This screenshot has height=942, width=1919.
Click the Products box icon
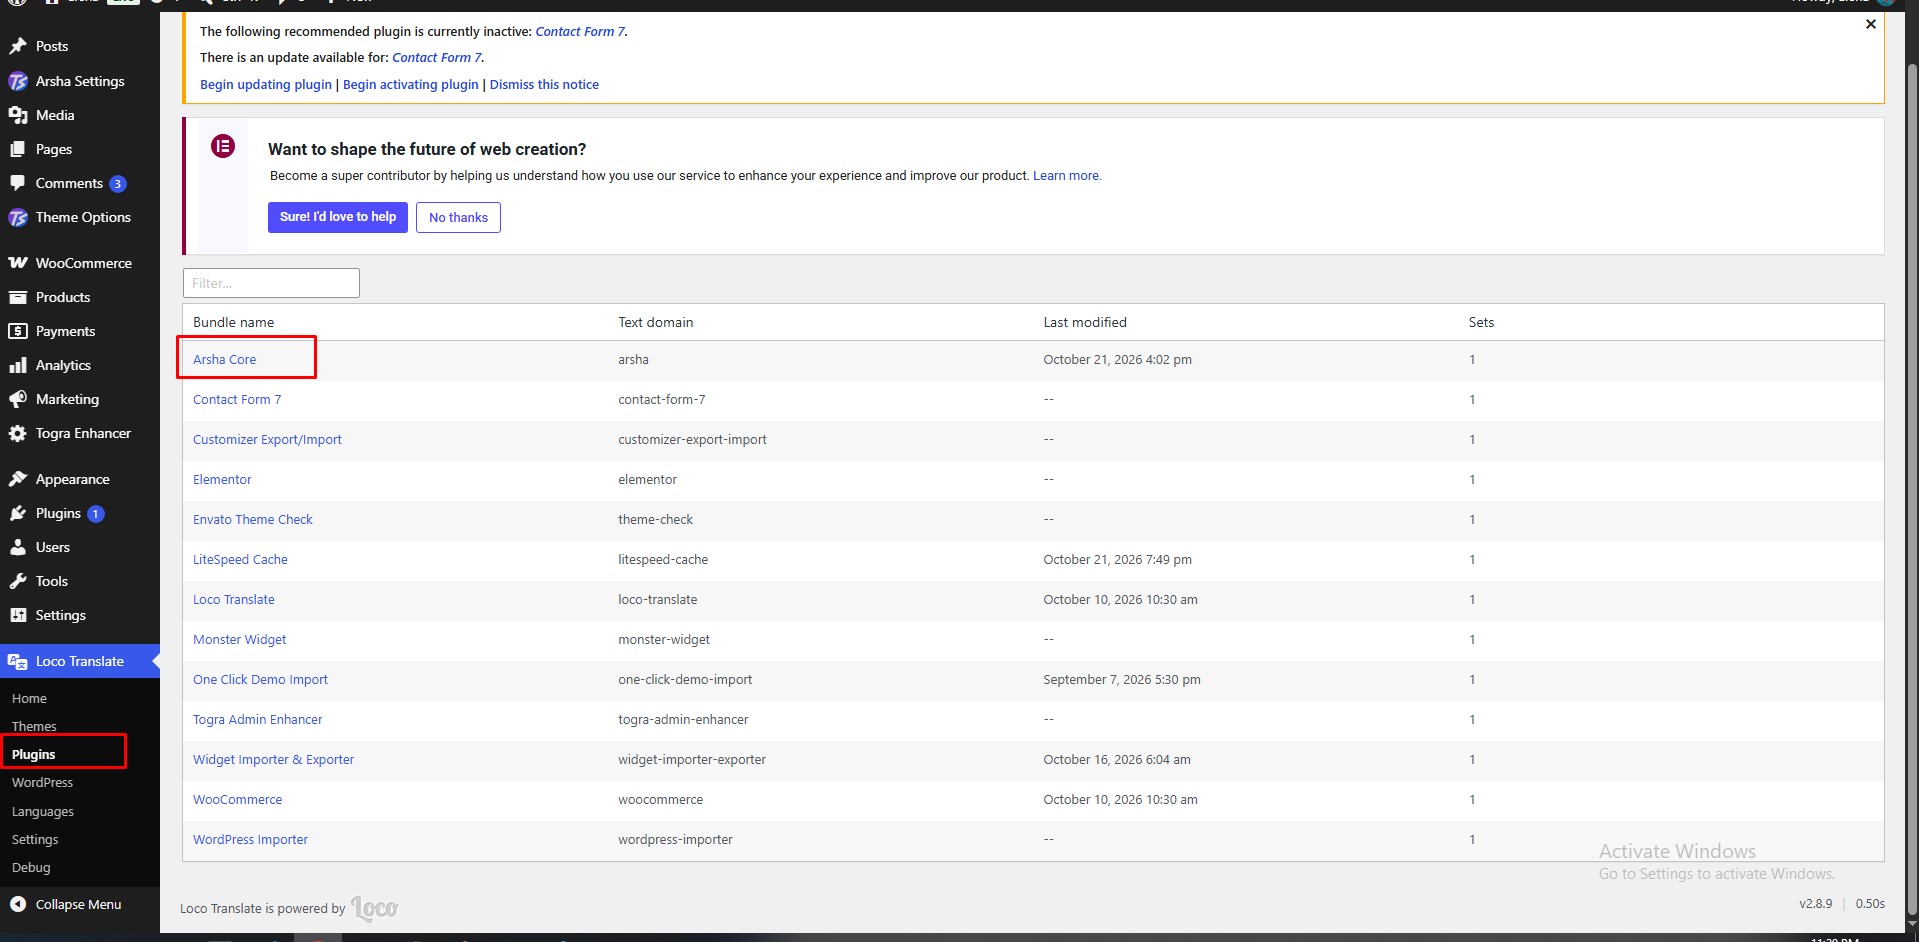click(x=18, y=297)
